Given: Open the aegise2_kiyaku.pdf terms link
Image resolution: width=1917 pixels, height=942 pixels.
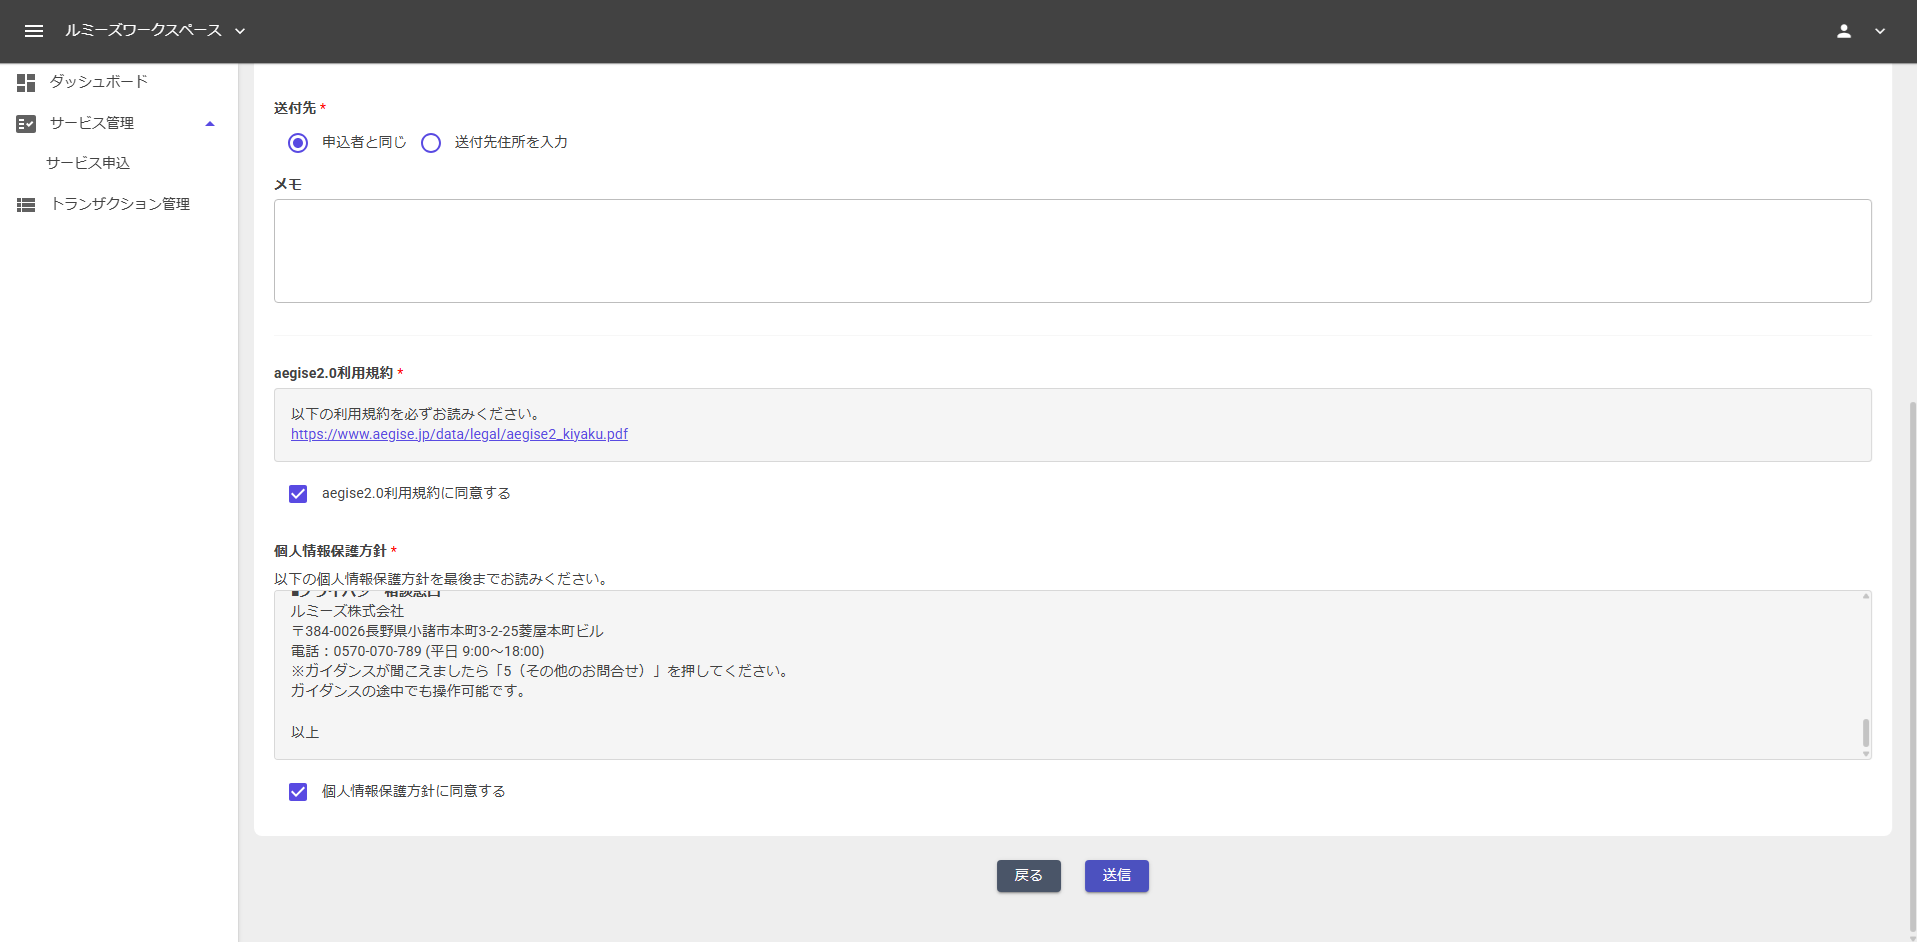Looking at the screenshot, I should [459, 433].
